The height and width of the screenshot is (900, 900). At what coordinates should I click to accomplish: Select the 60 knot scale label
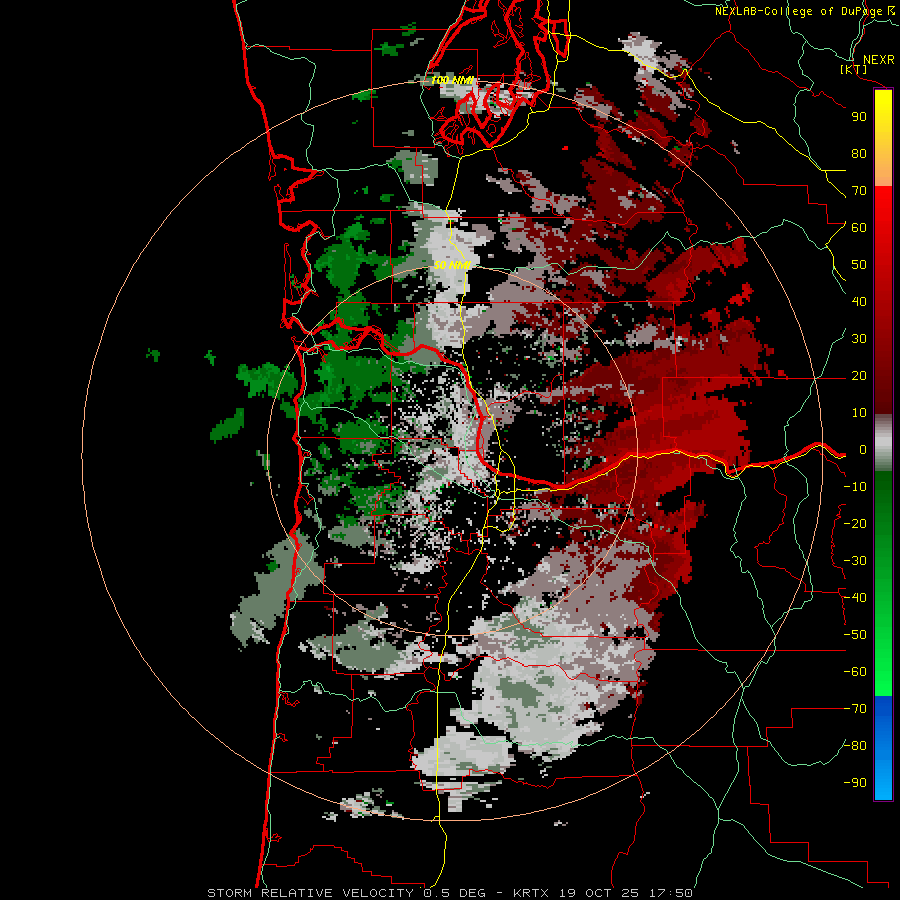(859, 228)
